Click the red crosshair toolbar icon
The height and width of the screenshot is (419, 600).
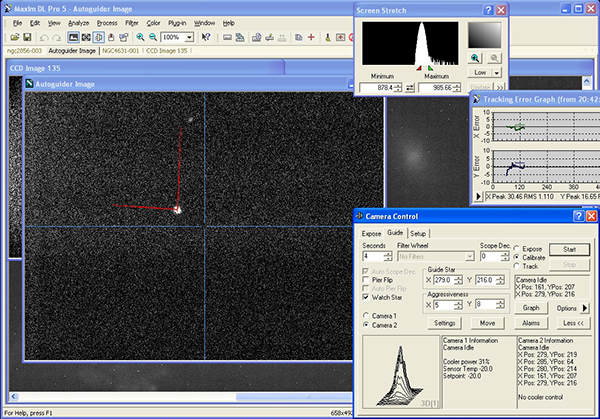(312, 37)
